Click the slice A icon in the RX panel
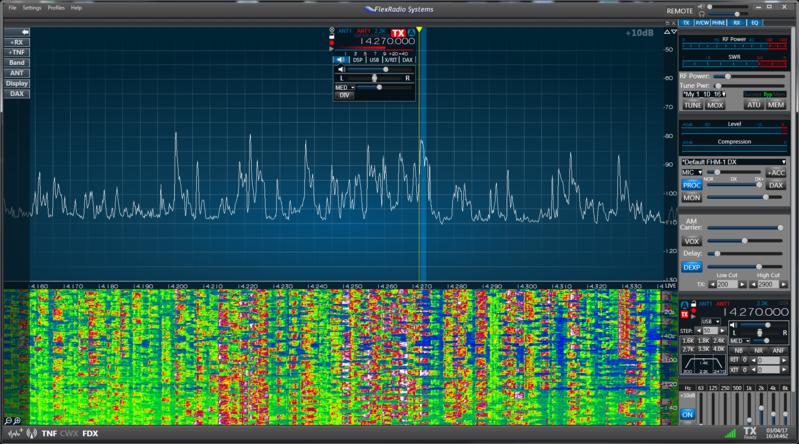Screen dimensions: 799x444 tap(685, 305)
